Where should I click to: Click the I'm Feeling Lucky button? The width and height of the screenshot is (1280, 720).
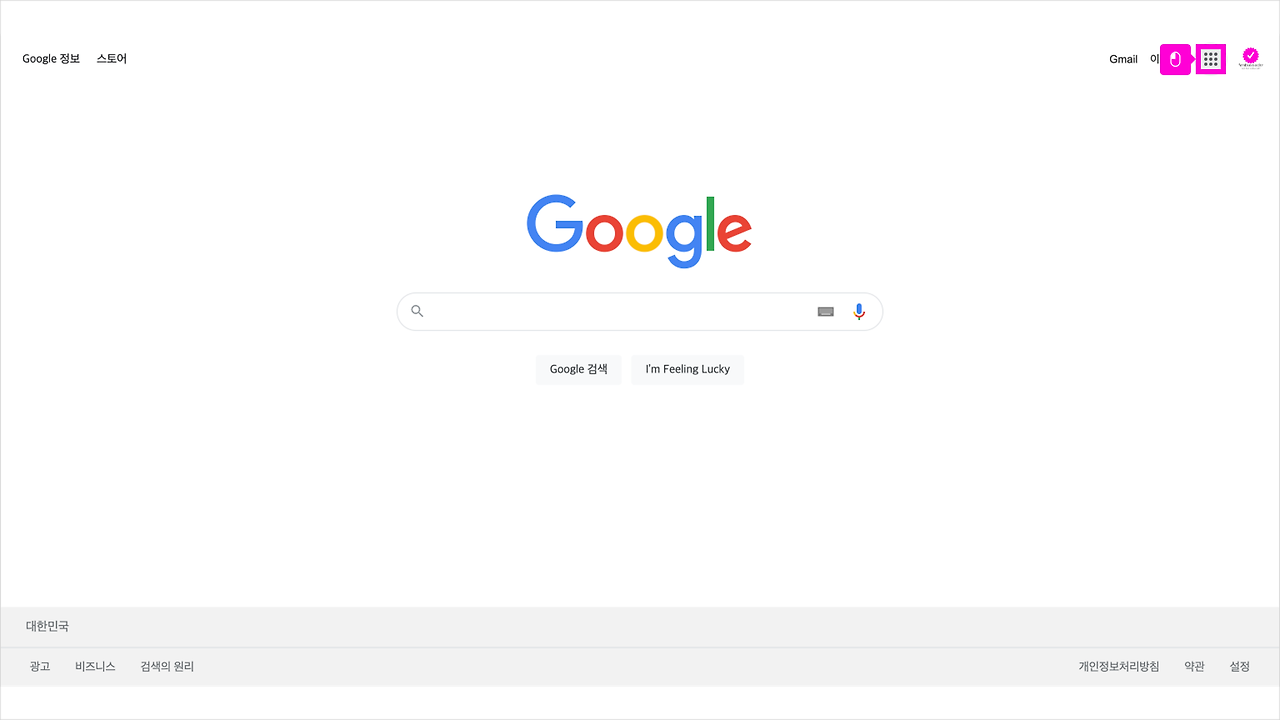coord(688,369)
